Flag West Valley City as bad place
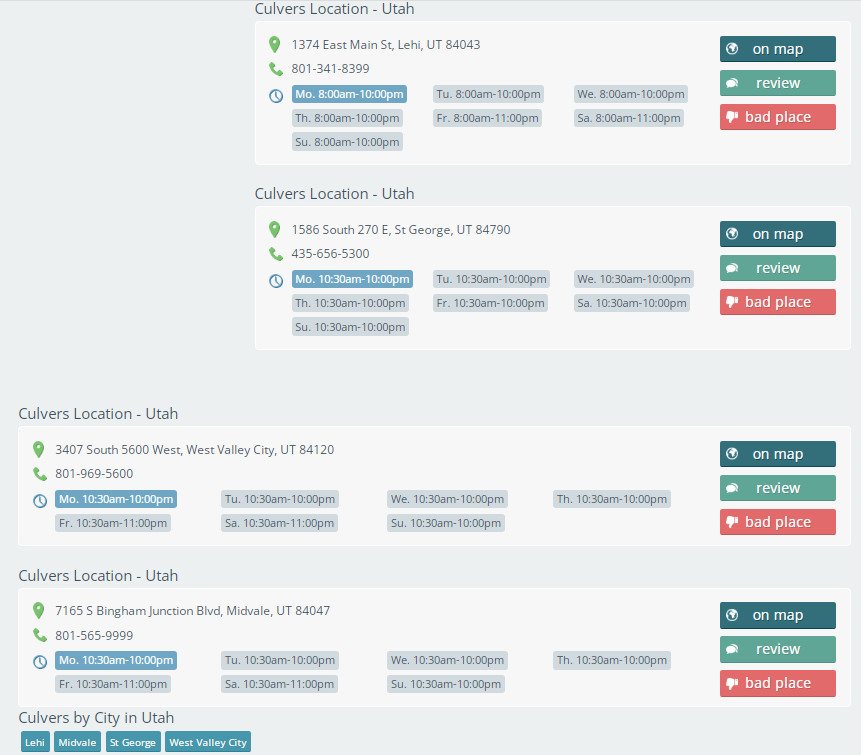Screen dimensions: 861x755 pos(778,522)
